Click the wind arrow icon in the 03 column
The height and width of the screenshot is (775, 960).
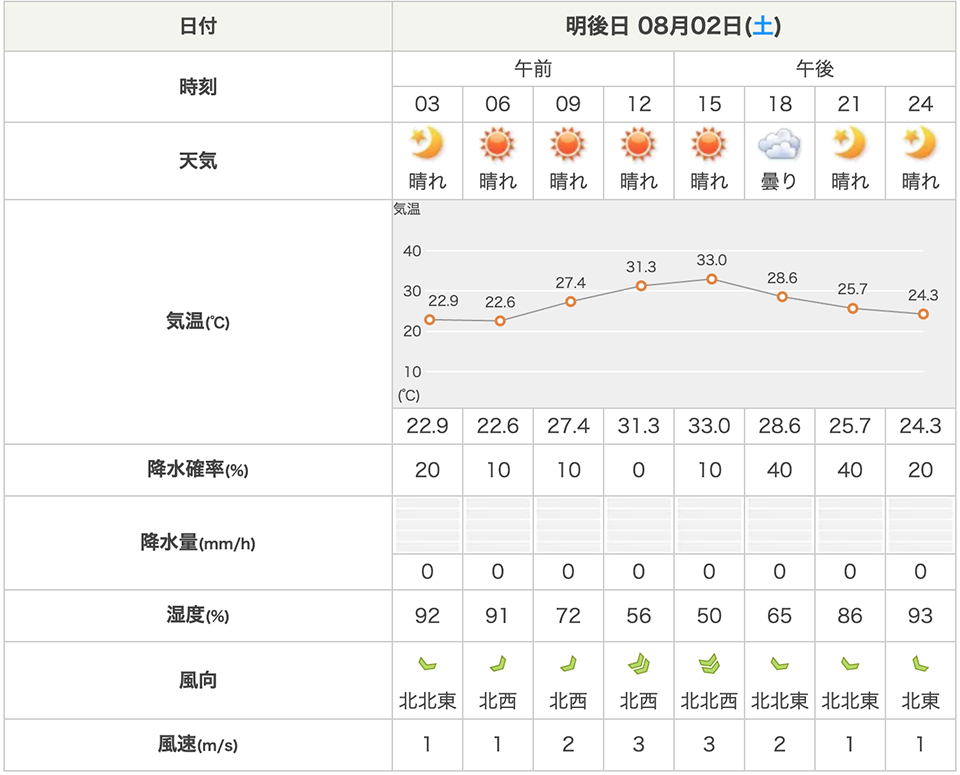tap(427, 662)
